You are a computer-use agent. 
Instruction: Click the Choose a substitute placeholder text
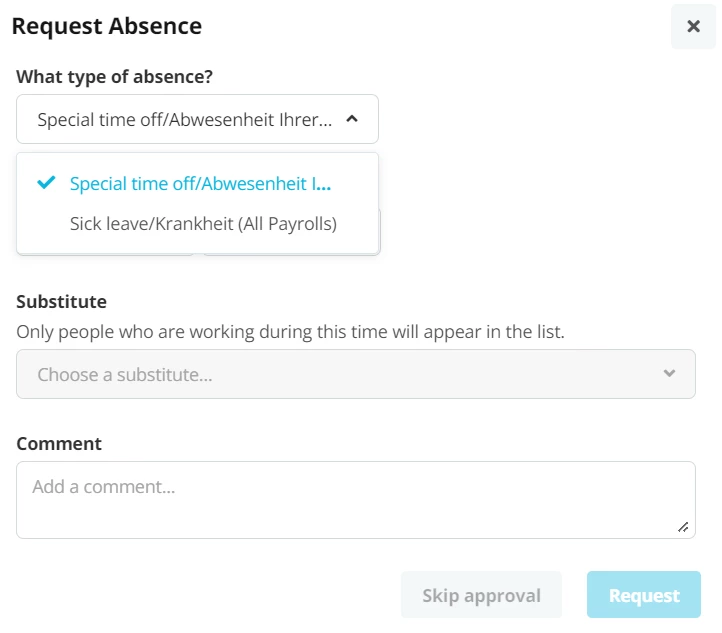coord(125,374)
